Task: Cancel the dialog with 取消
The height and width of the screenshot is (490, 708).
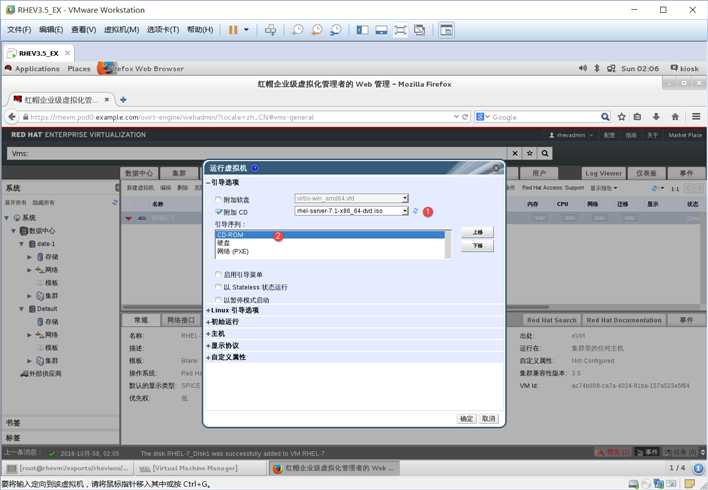Action: tap(489, 419)
